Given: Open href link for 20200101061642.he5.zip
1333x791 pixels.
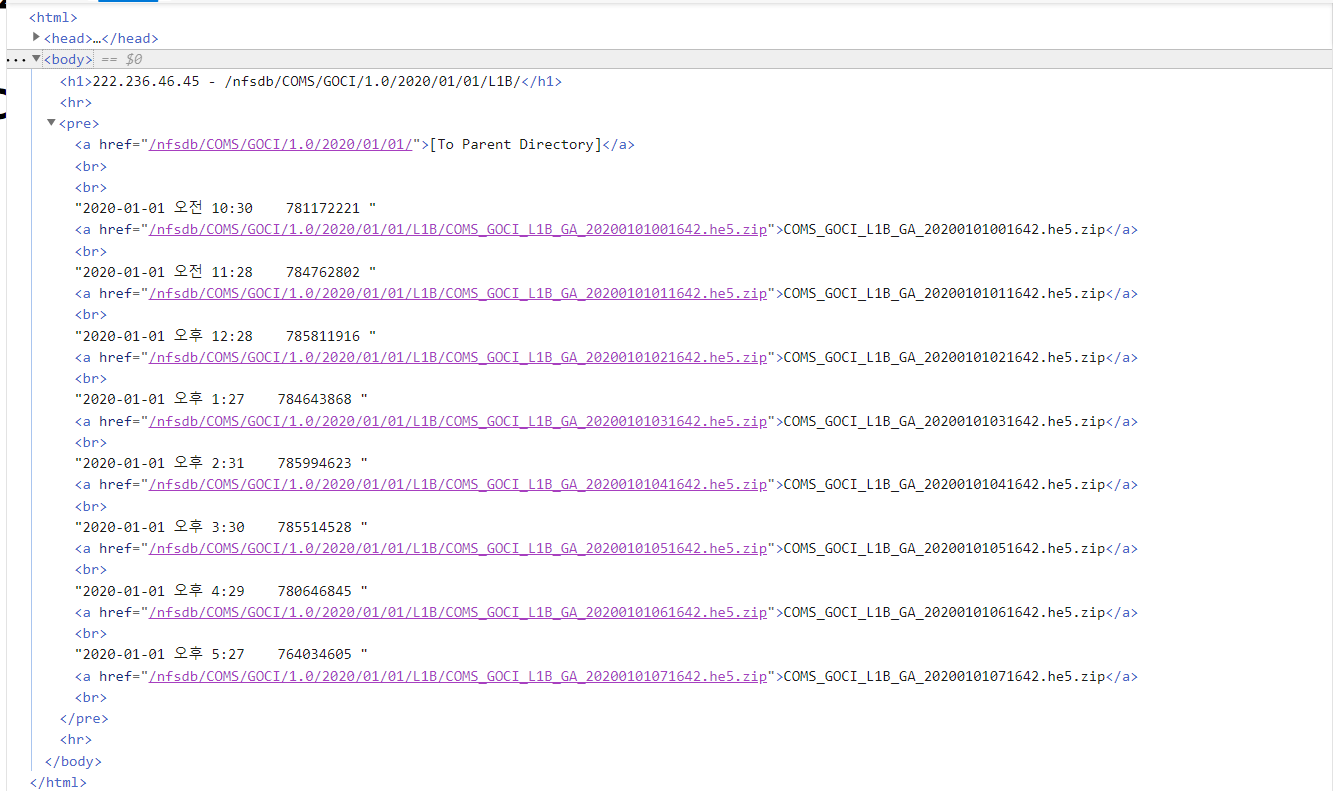Looking at the screenshot, I should coord(458,613).
